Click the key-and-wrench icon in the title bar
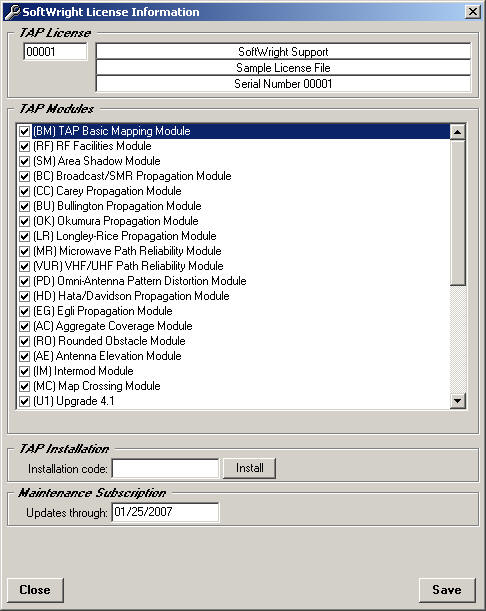This screenshot has height=611, width=486. tap(12, 12)
